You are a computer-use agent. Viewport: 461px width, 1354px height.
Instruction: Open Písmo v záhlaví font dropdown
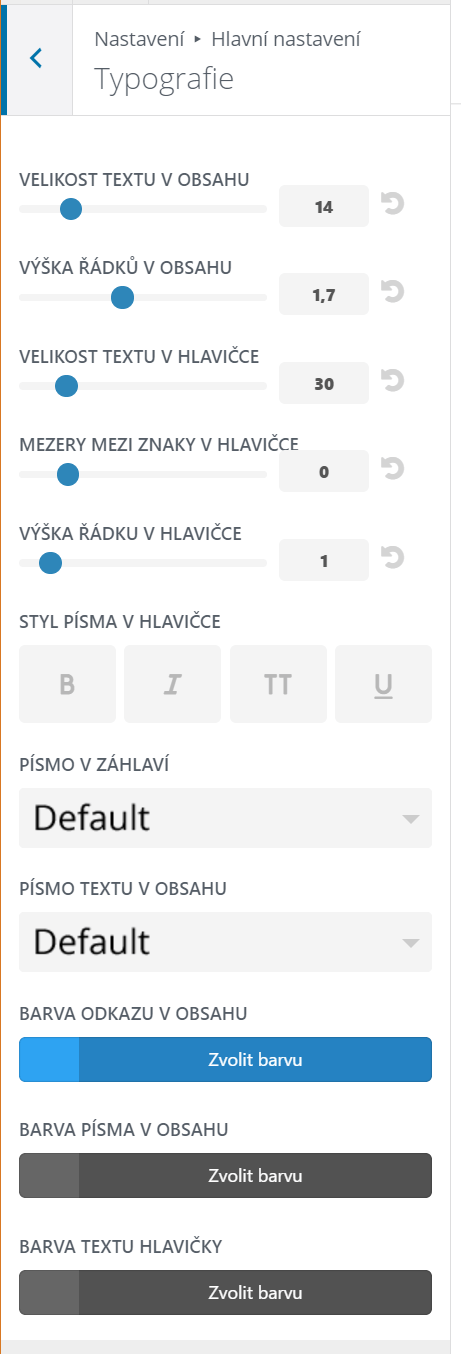[x=226, y=818]
